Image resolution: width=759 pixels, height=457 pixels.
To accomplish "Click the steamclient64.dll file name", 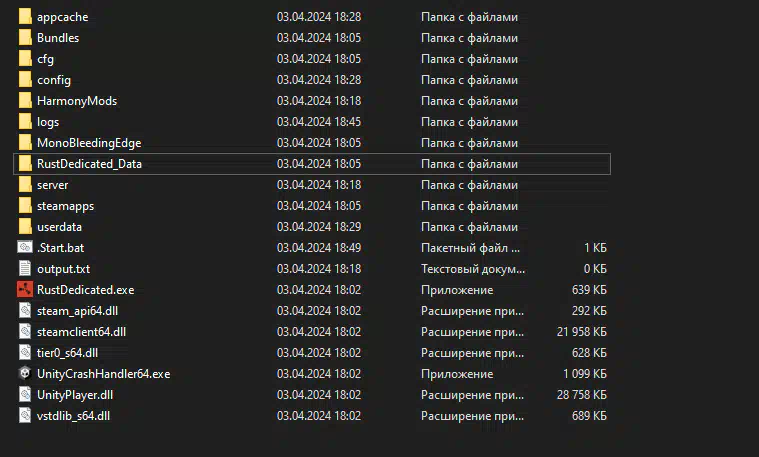I will pos(81,332).
